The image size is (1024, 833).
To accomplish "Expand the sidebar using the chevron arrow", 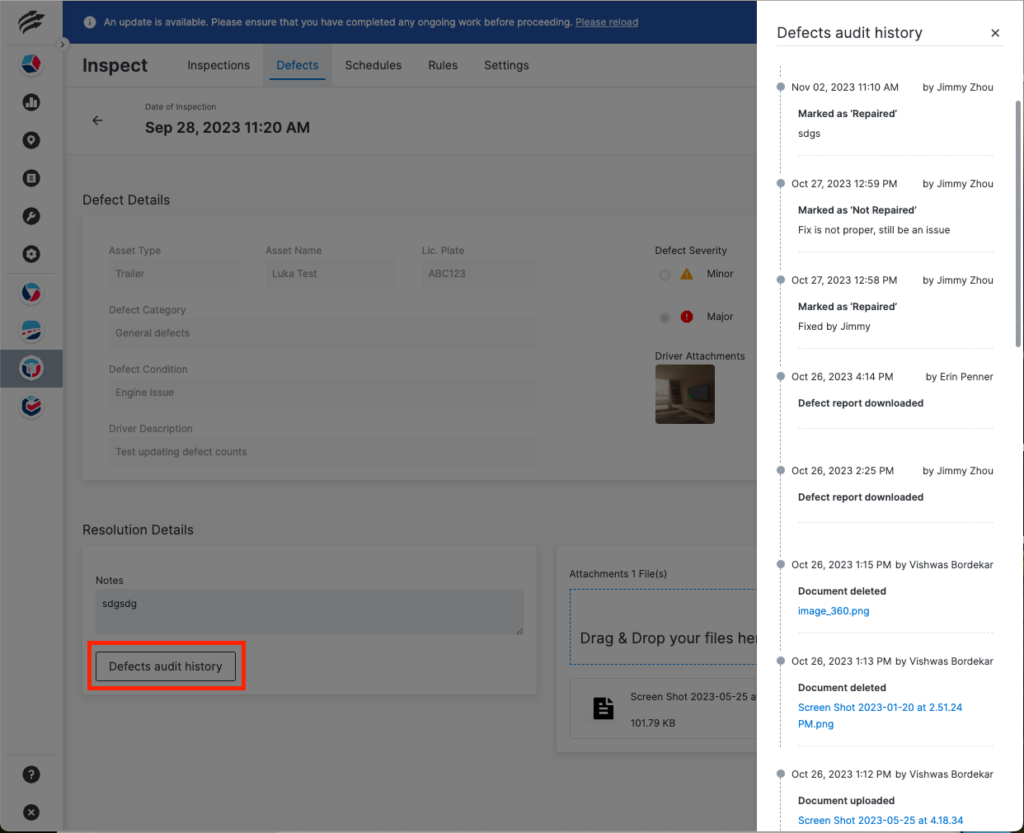I will coord(62,44).
